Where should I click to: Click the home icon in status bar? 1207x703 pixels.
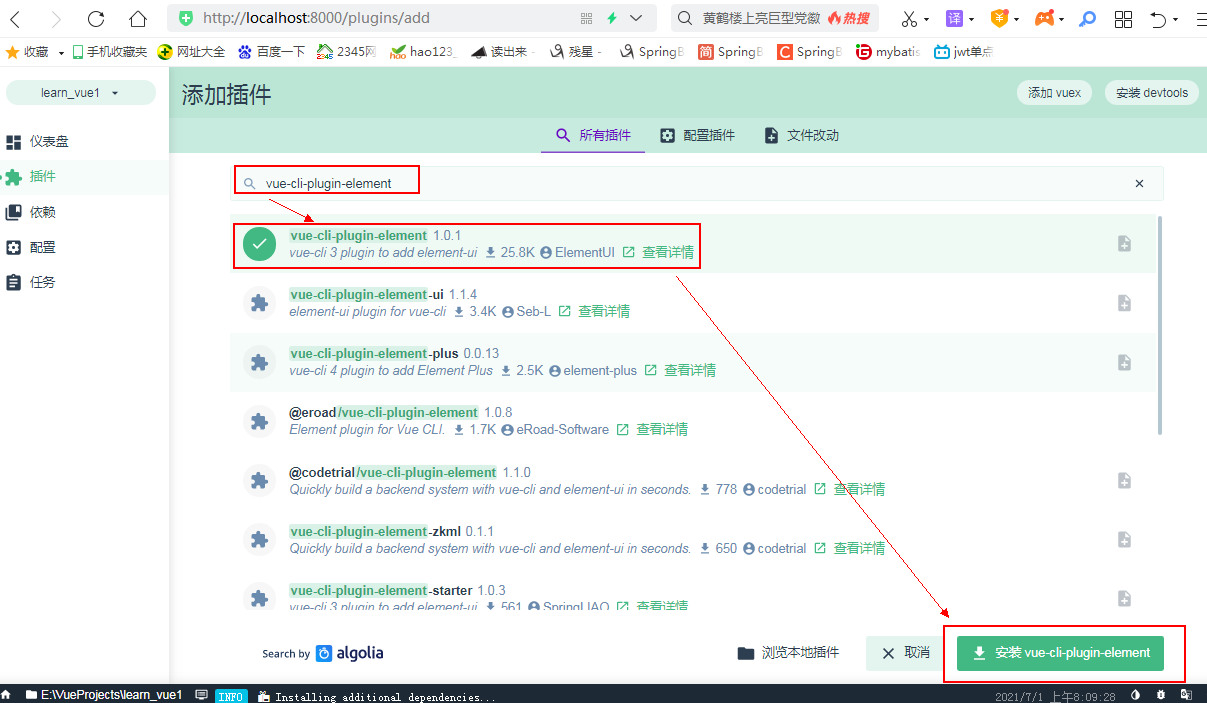7,695
